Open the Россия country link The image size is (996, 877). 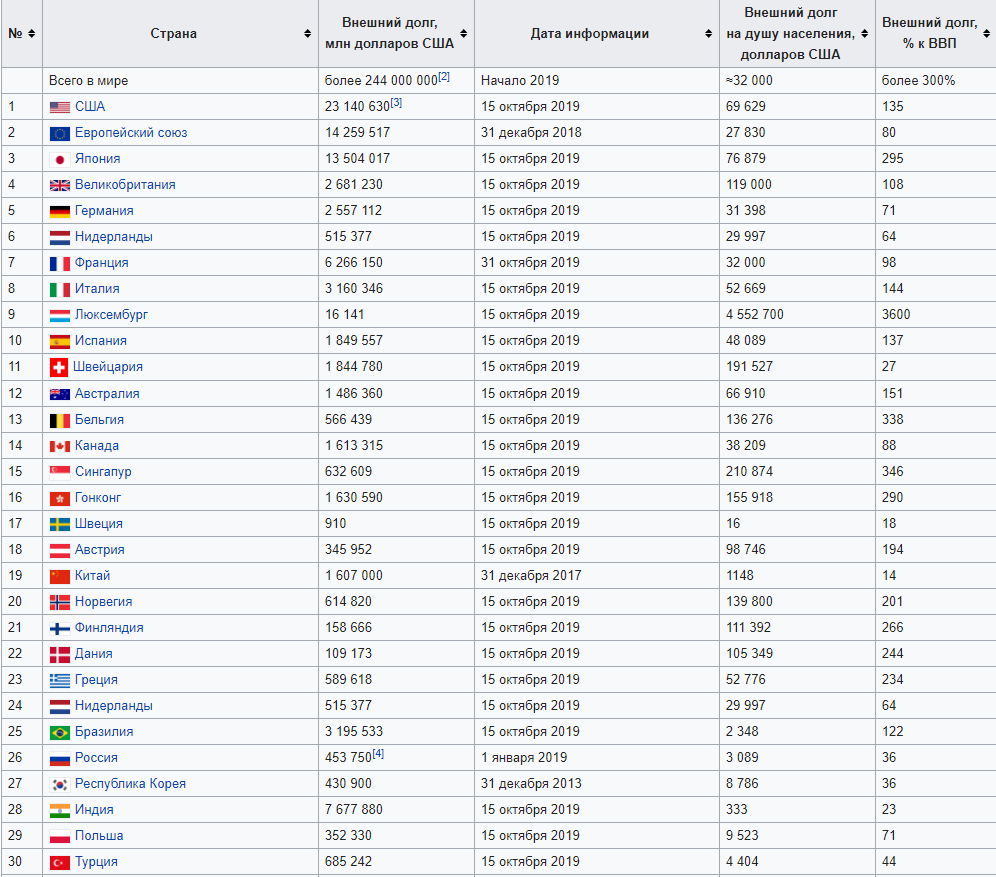pos(96,758)
